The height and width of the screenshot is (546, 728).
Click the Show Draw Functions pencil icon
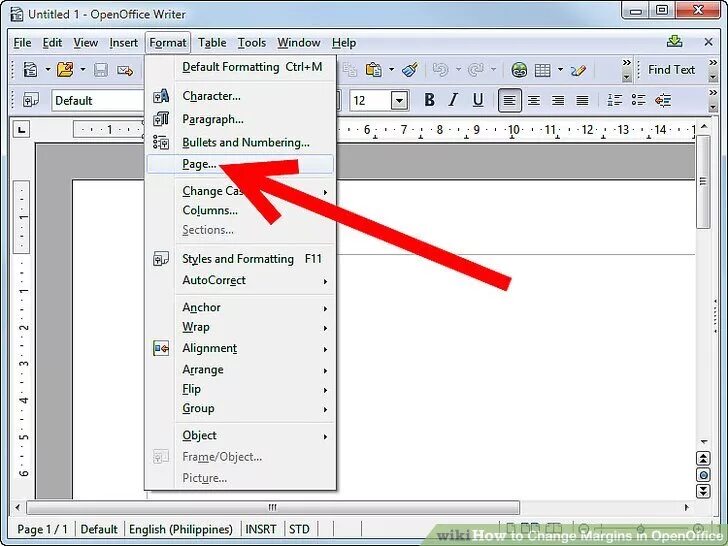click(x=578, y=70)
